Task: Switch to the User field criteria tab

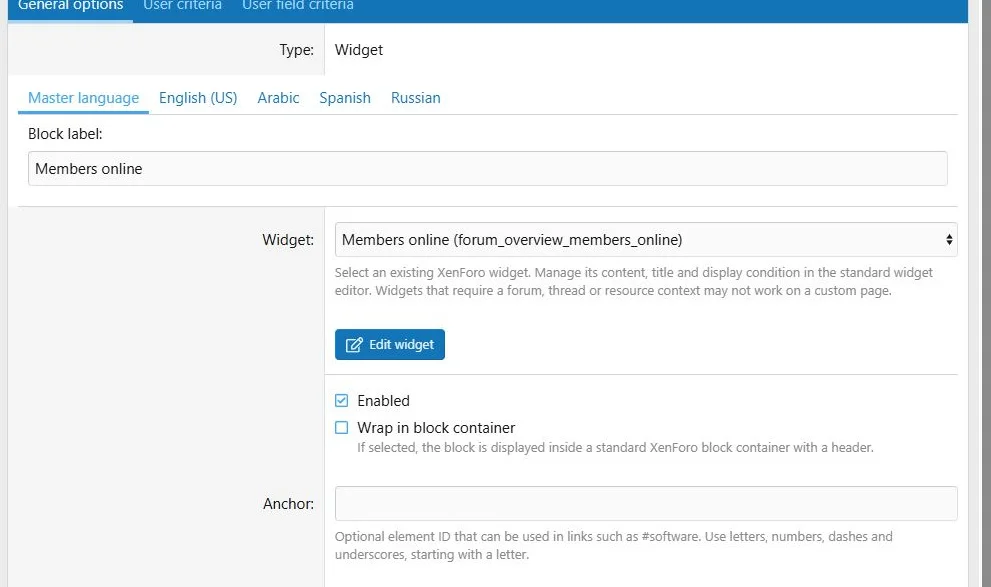Action: [x=298, y=7]
